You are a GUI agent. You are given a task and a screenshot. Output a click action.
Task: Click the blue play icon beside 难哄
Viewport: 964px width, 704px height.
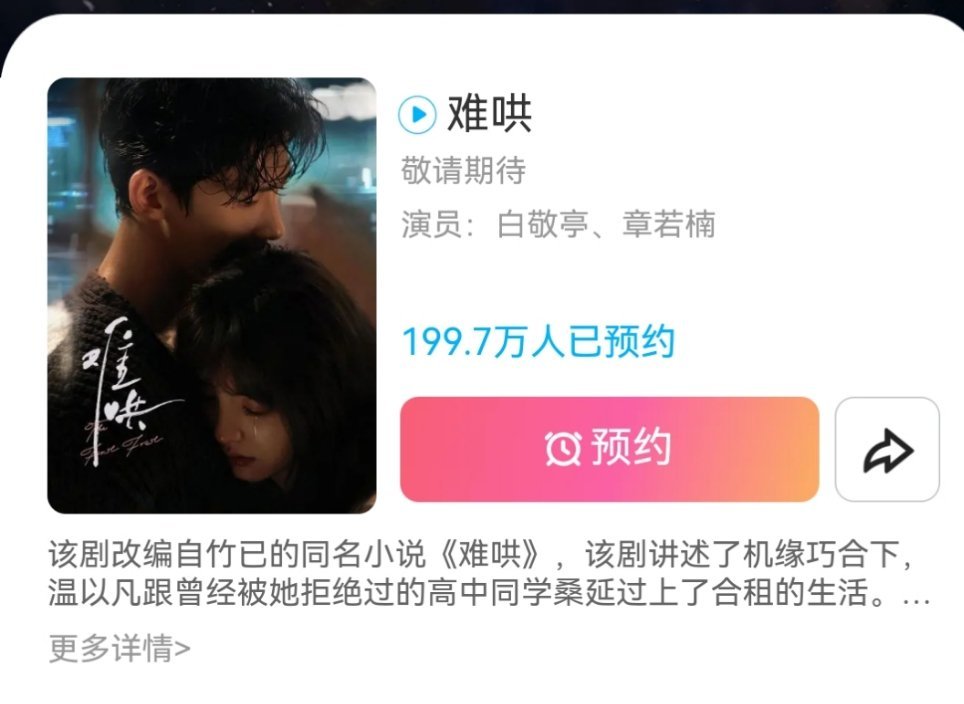point(417,114)
